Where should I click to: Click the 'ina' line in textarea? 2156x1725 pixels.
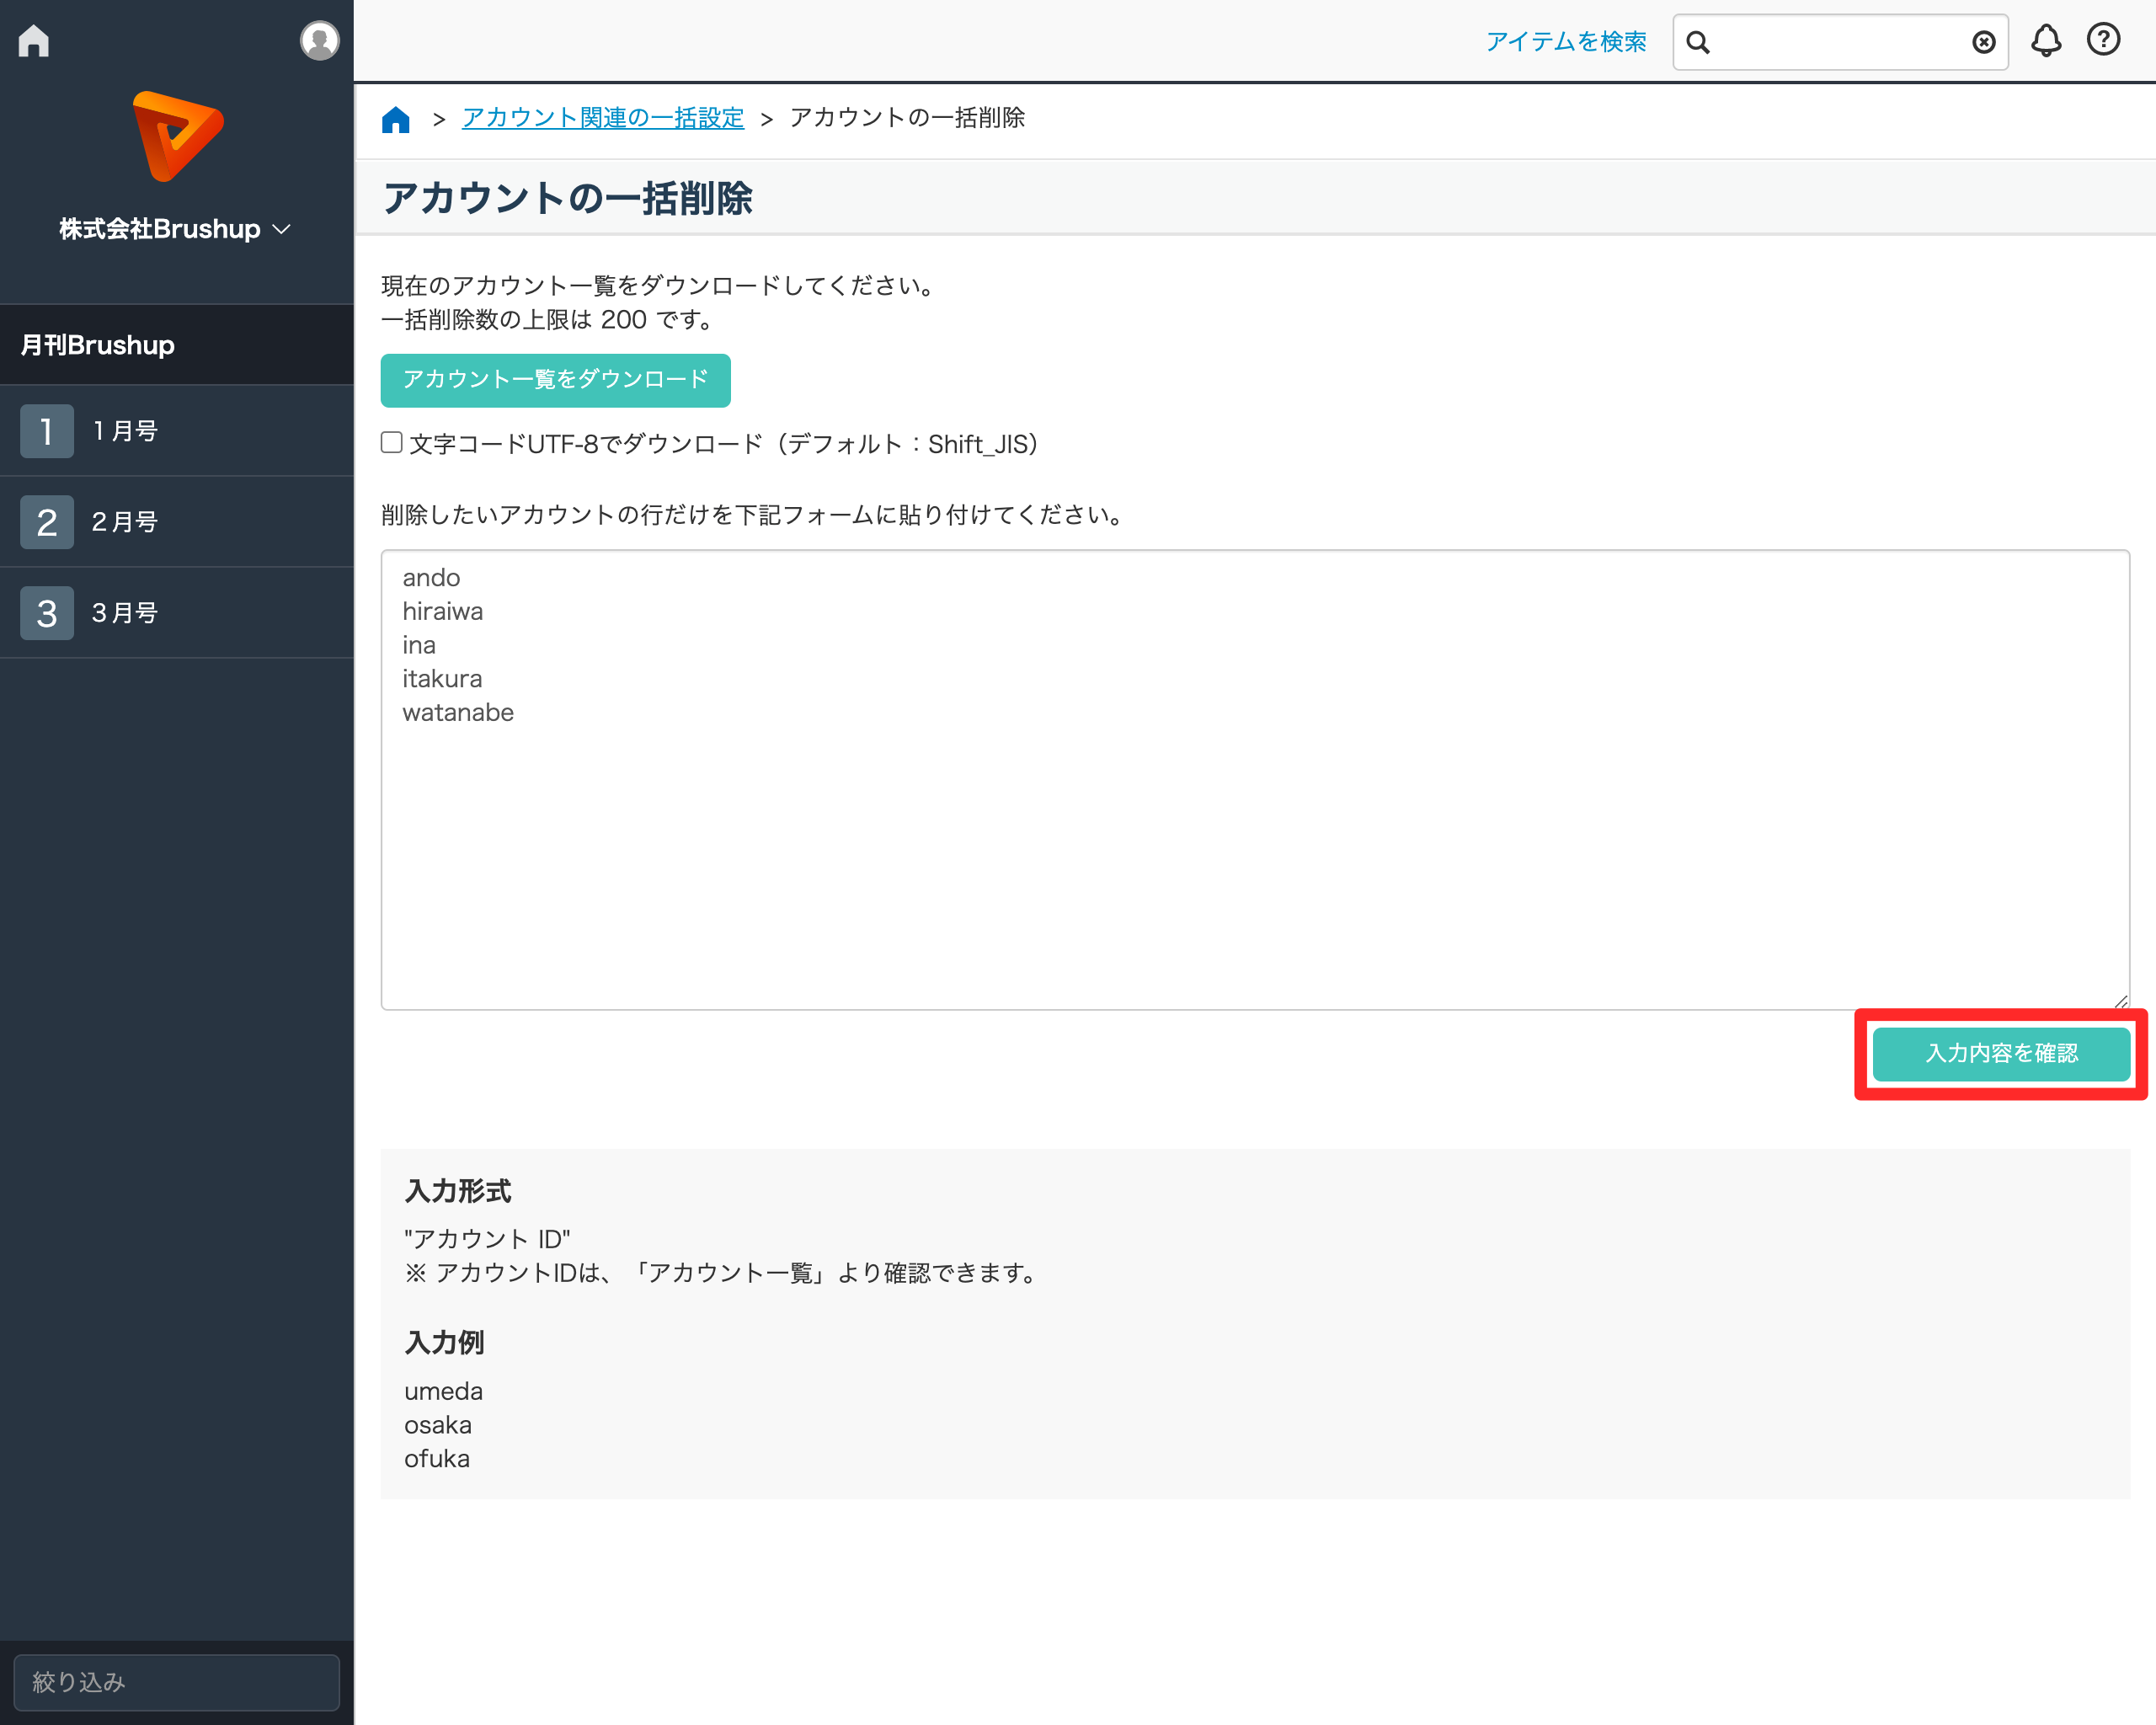click(419, 646)
